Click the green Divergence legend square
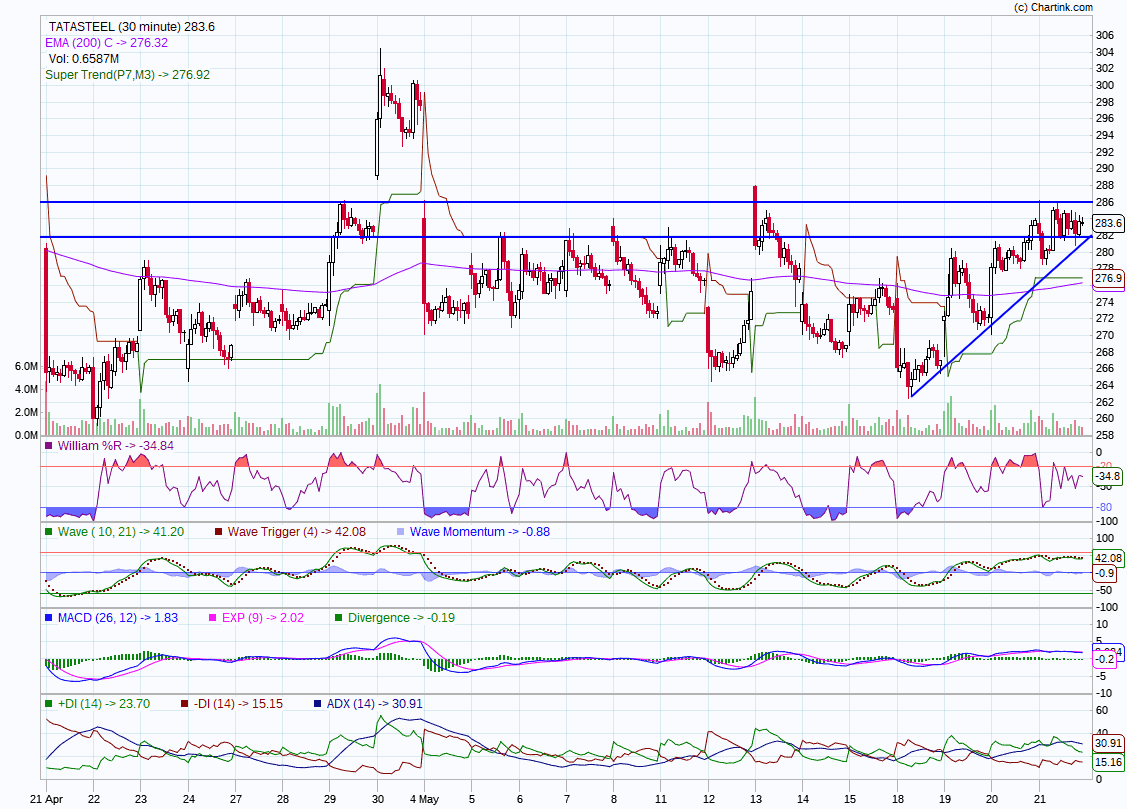 [338, 618]
